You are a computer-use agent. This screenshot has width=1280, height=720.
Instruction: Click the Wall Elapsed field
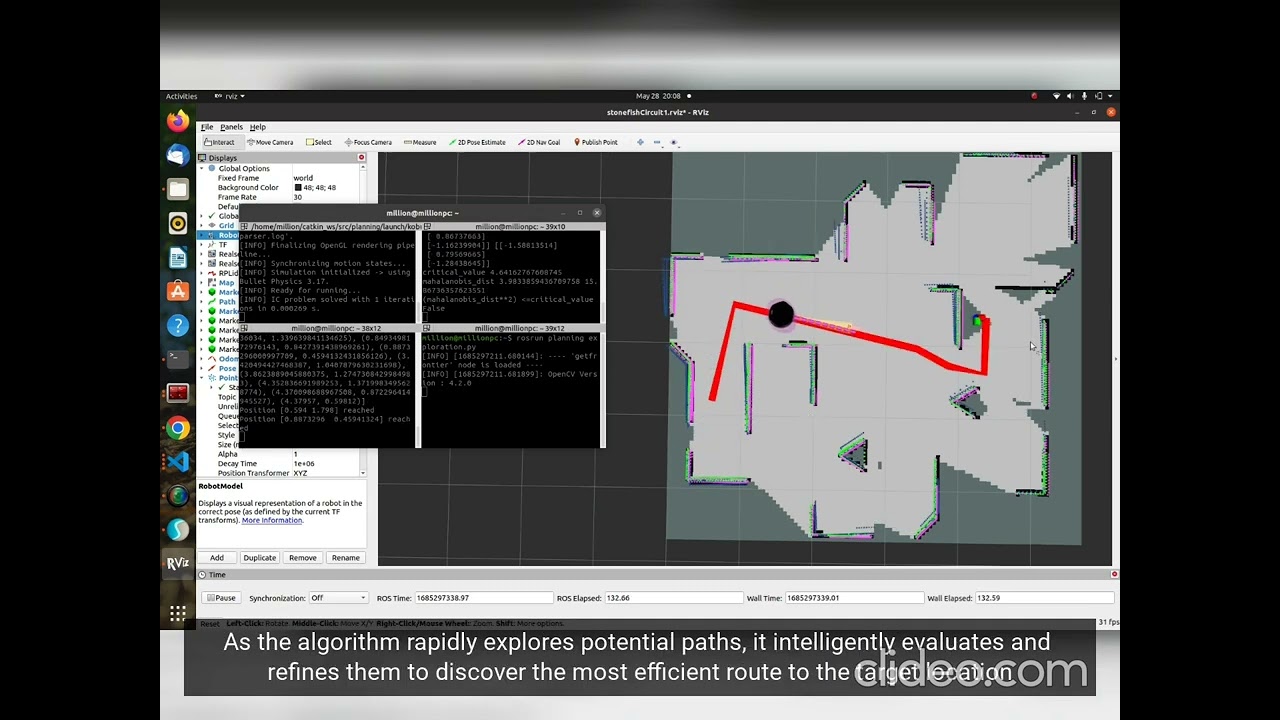click(1044, 598)
